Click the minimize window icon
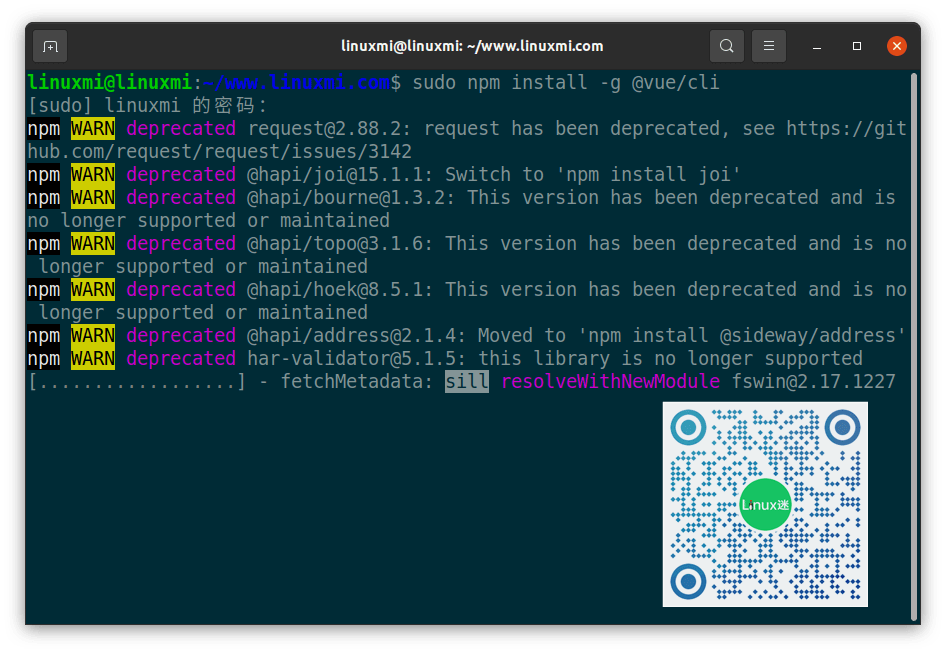Viewport: 946px width, 653px height. click(x=816, y=46)
